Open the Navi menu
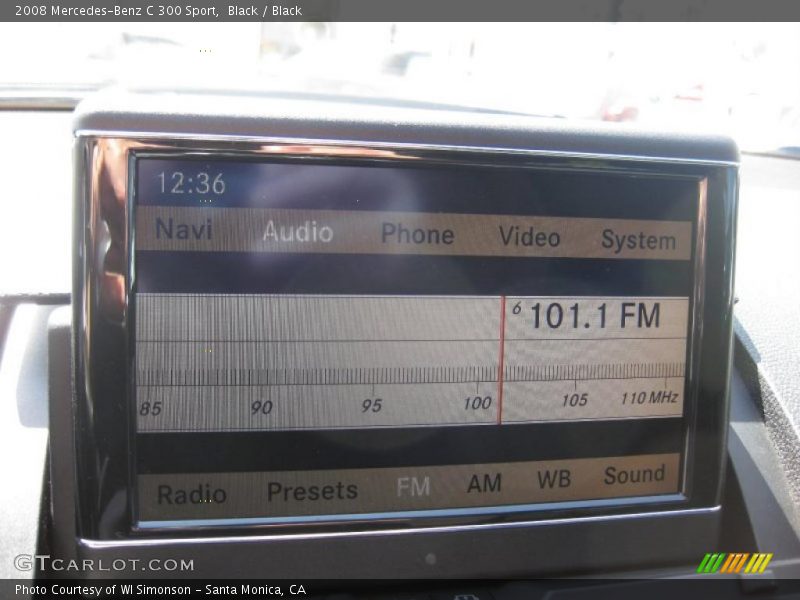 (184, 229)
